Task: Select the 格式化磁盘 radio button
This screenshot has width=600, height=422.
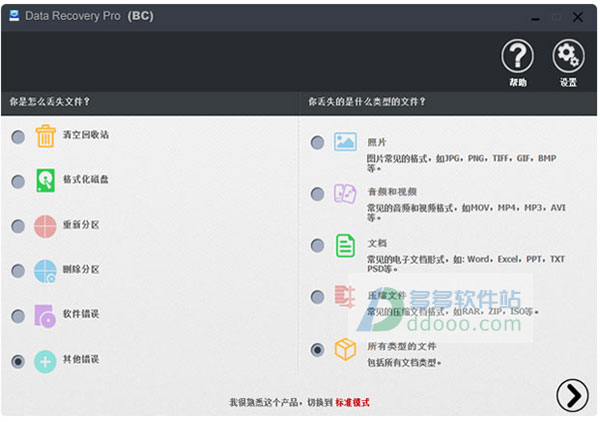Action: 18,181
